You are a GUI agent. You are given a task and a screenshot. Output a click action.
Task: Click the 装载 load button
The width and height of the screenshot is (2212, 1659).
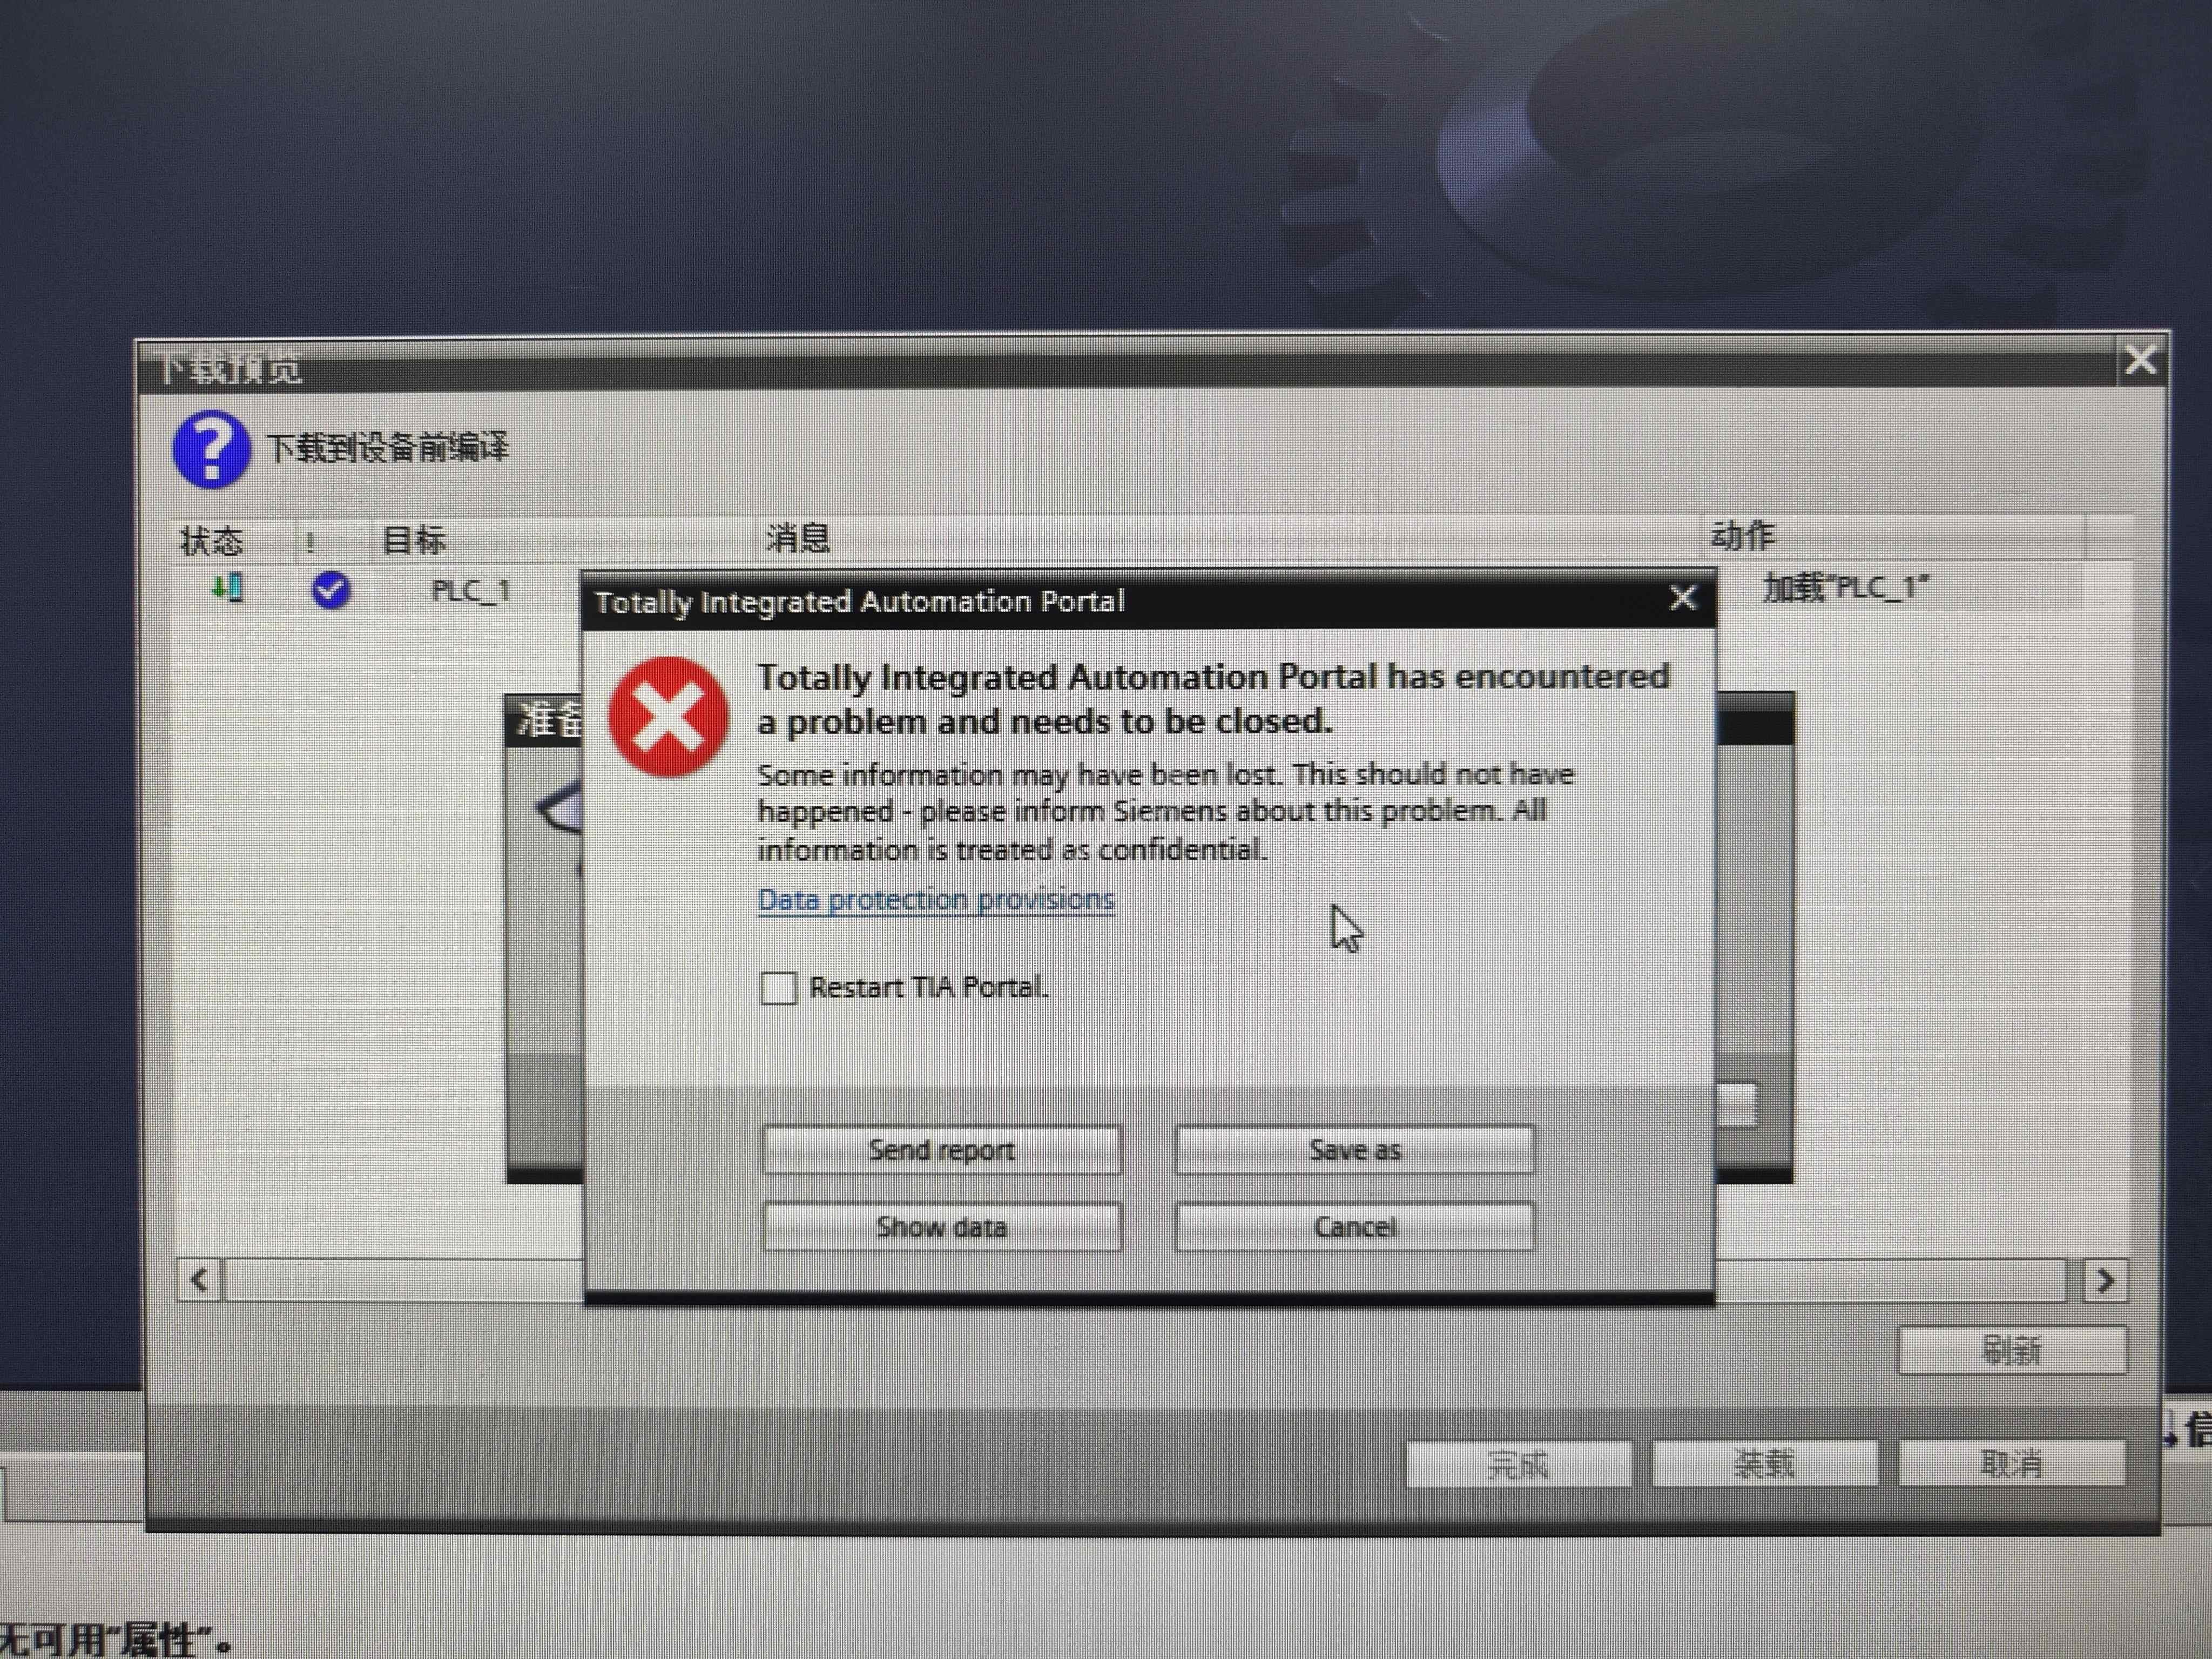point(1764,1464)
